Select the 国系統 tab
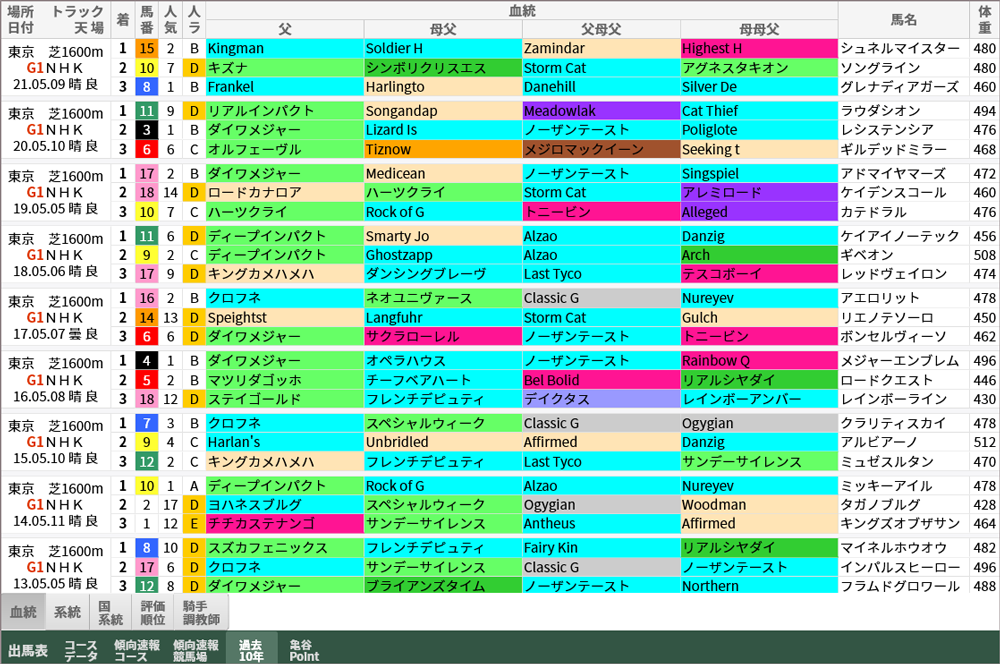The image size is (1000, 664). tap(111, 612)
